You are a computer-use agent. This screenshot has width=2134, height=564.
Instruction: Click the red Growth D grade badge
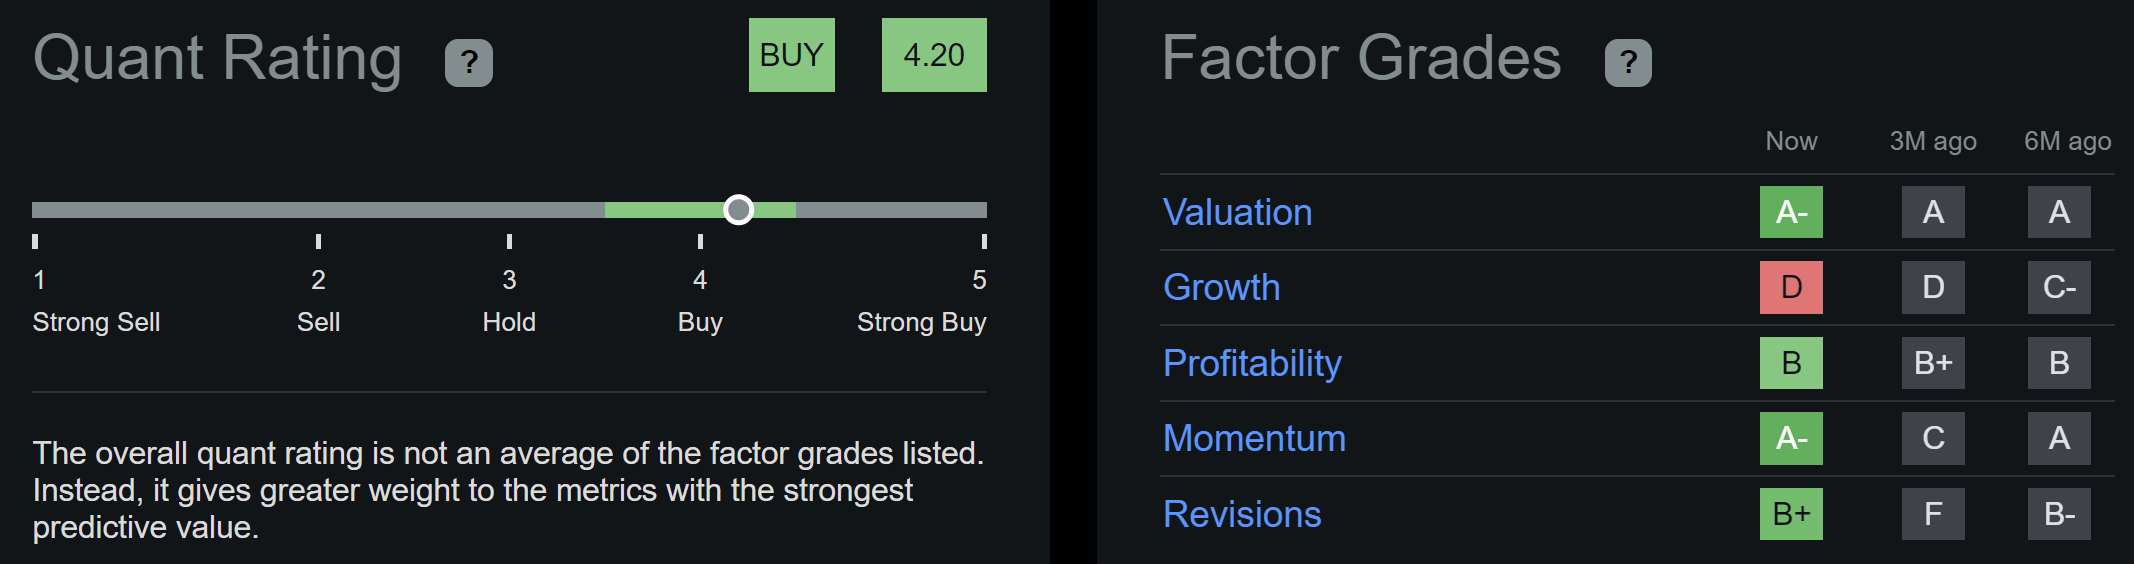click(x=1791, y=287)
